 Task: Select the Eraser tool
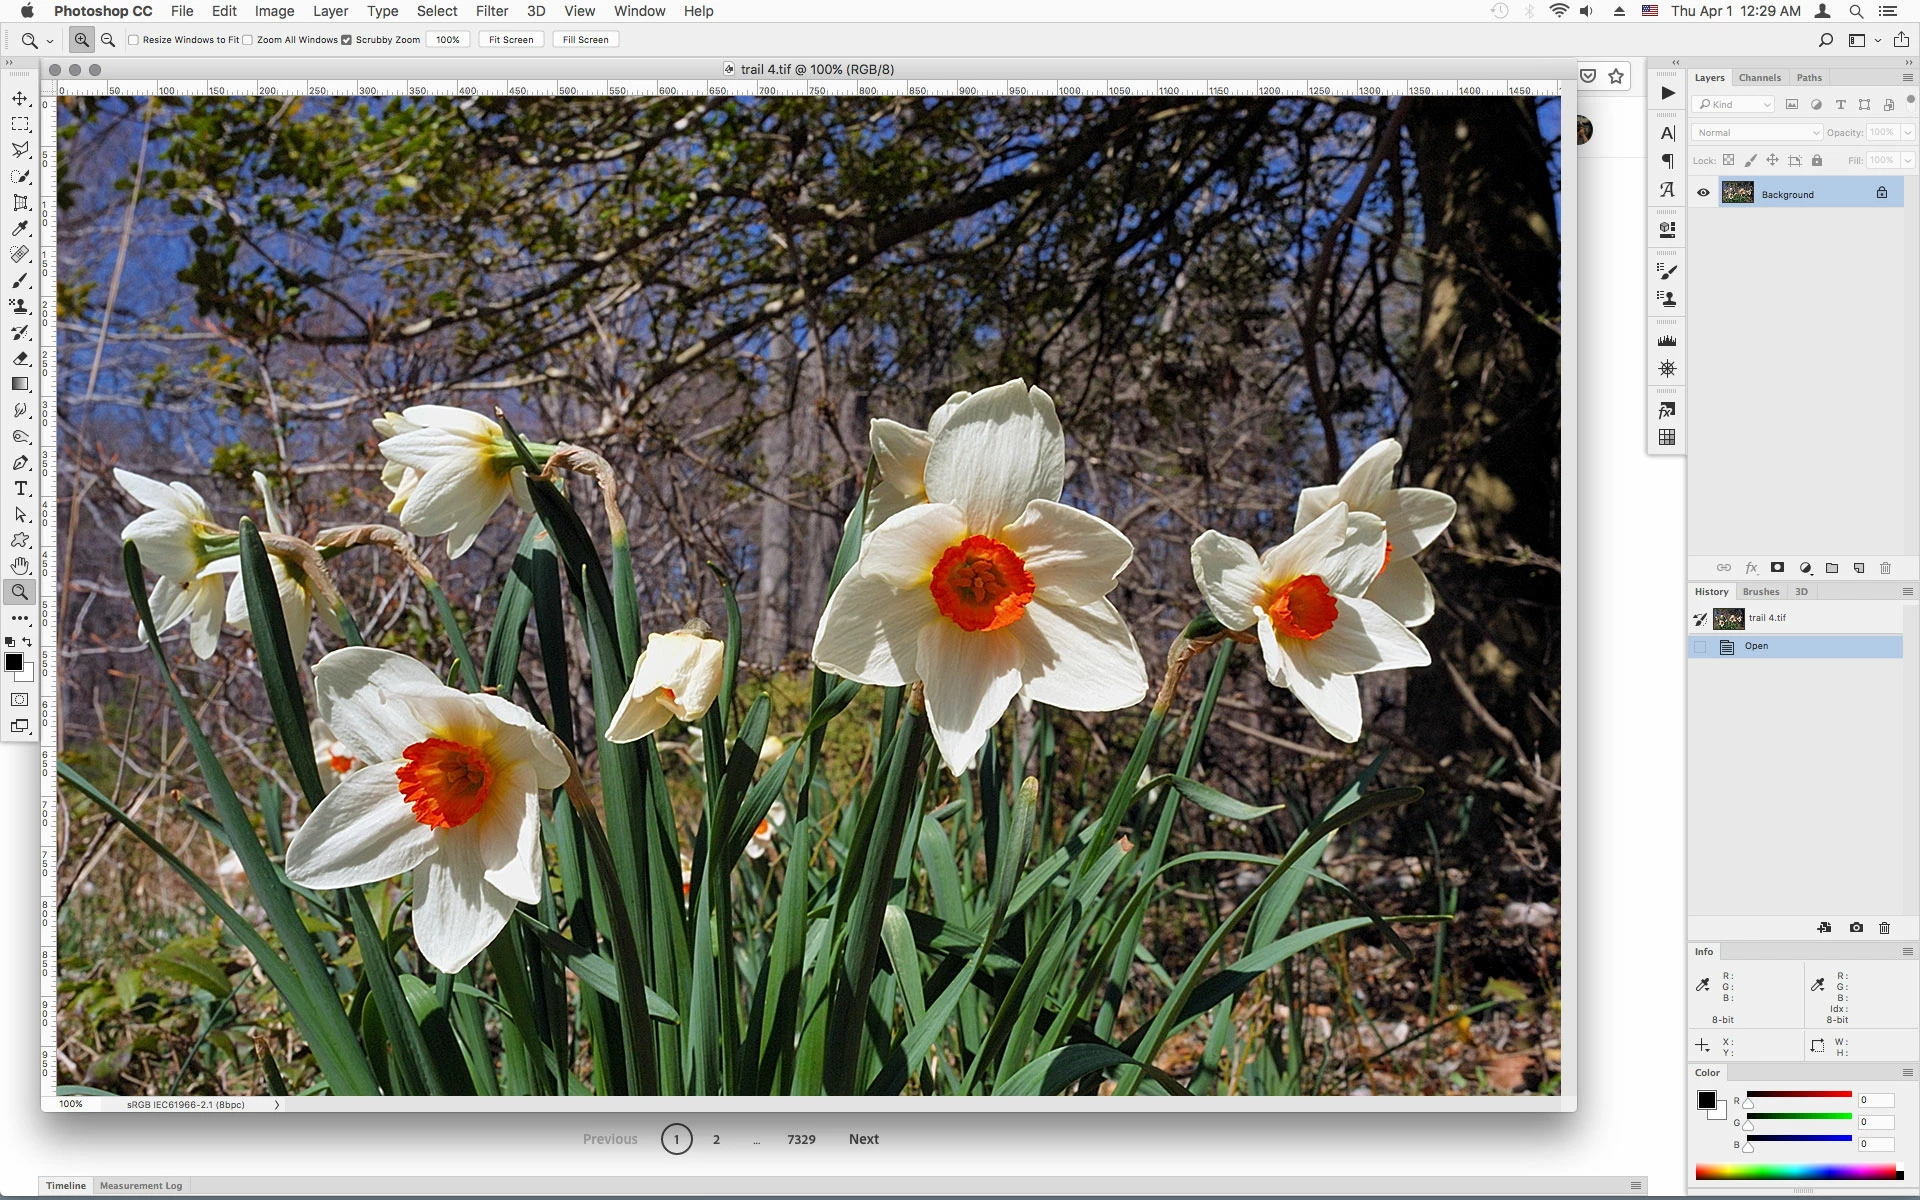[20, 358]
